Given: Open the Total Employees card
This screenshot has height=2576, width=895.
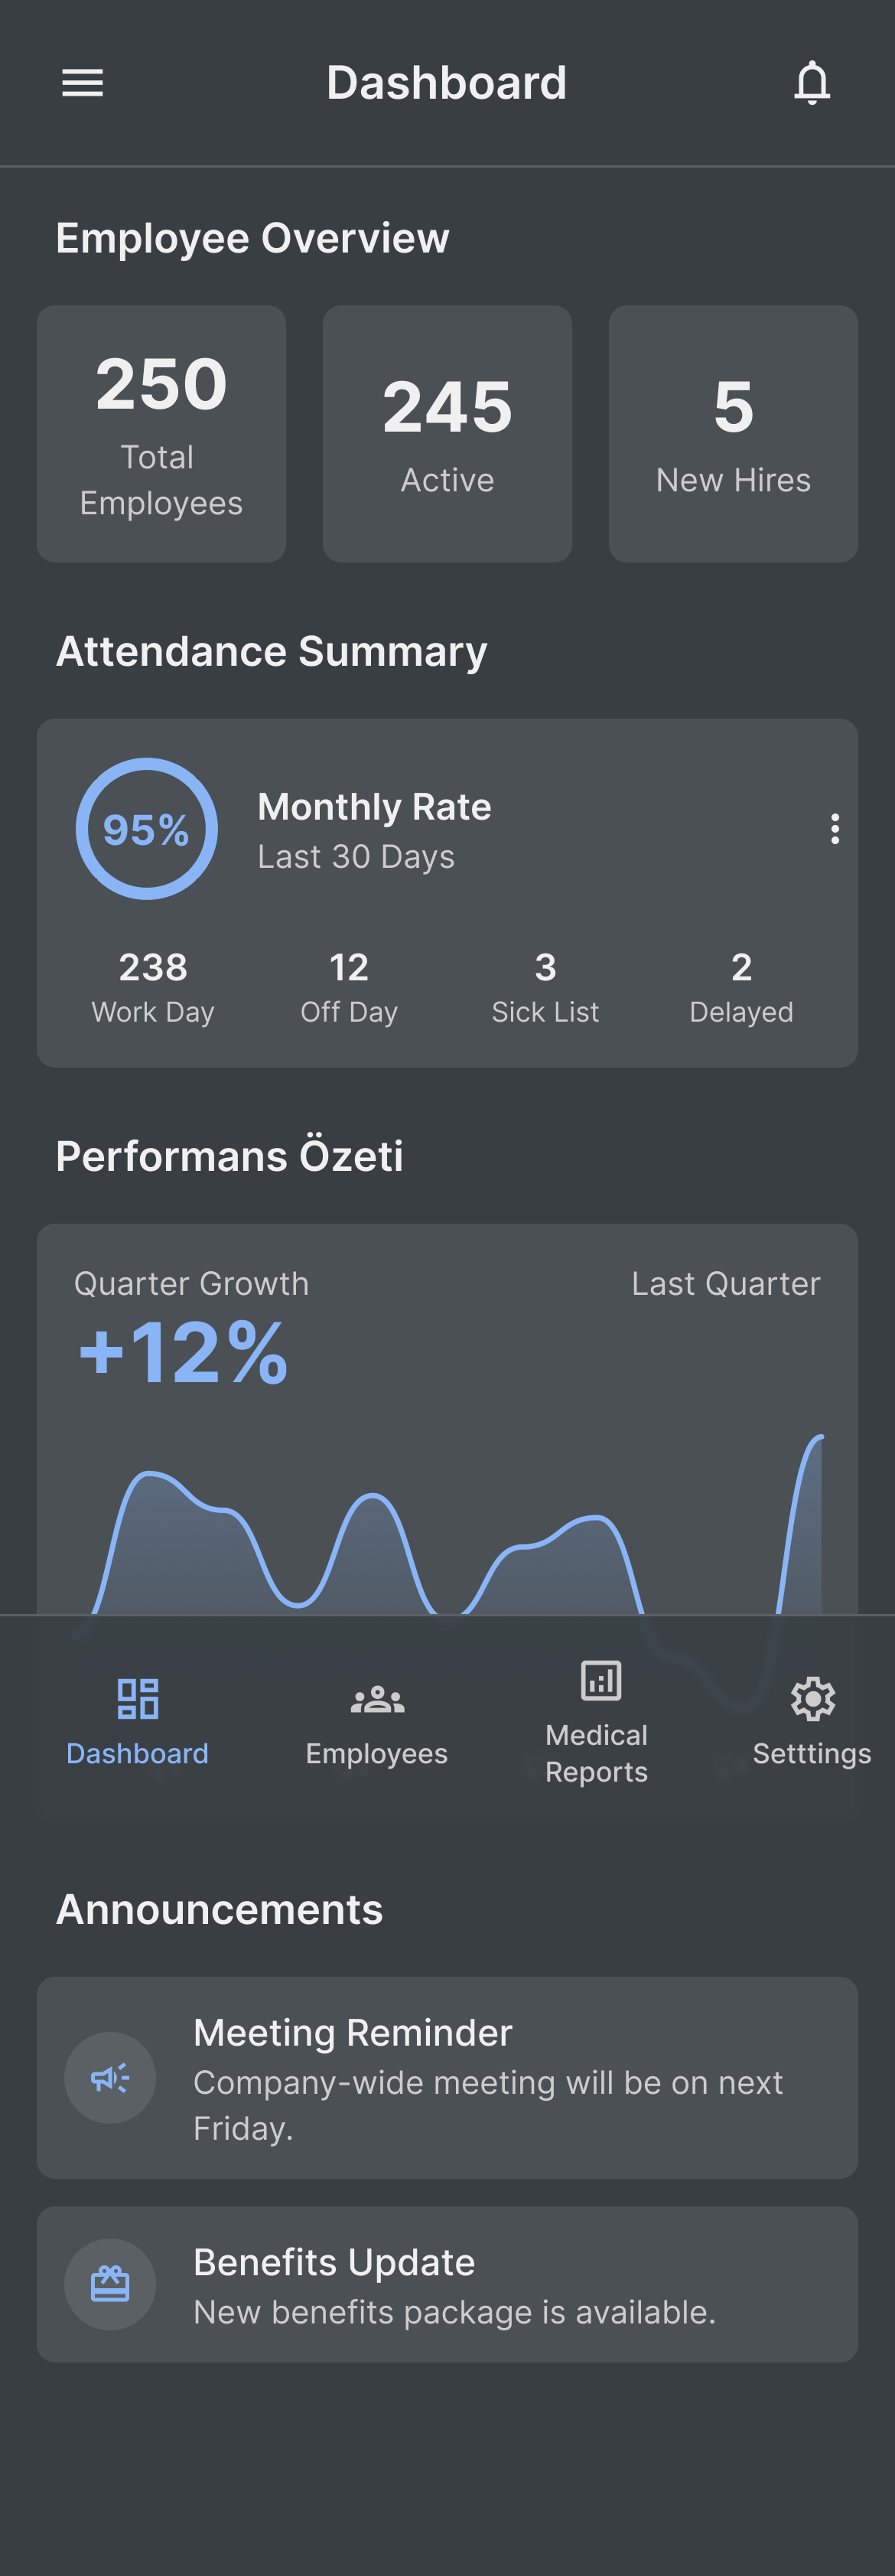Looking at the screenshot, I should click(161, 434).
